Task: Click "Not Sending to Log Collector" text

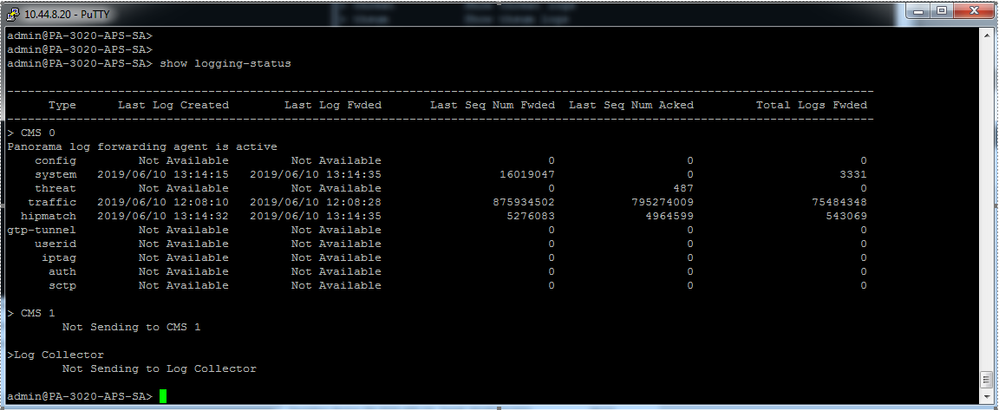Action: tap(159, 369)
